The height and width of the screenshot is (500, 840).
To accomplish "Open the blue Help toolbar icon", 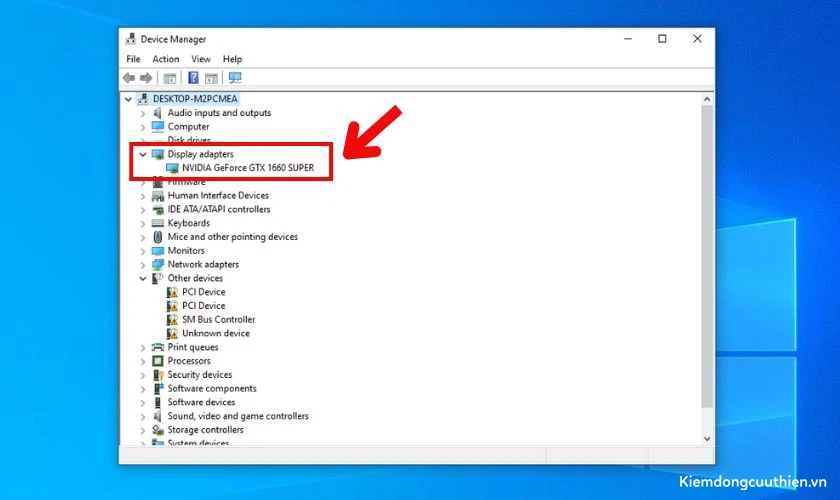I will pyautogui.click(x=193, y=78).
